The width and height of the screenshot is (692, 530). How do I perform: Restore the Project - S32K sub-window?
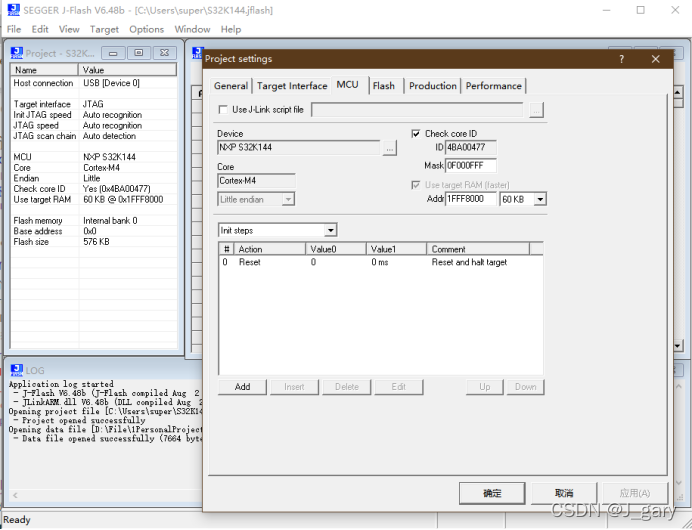(x=139, y=53)
